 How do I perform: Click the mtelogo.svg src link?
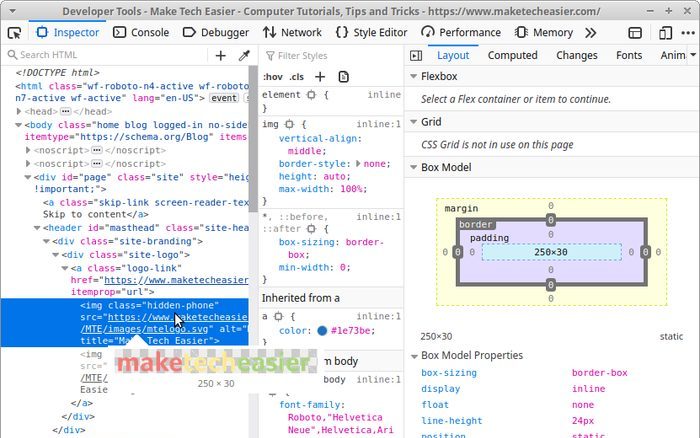144,329
